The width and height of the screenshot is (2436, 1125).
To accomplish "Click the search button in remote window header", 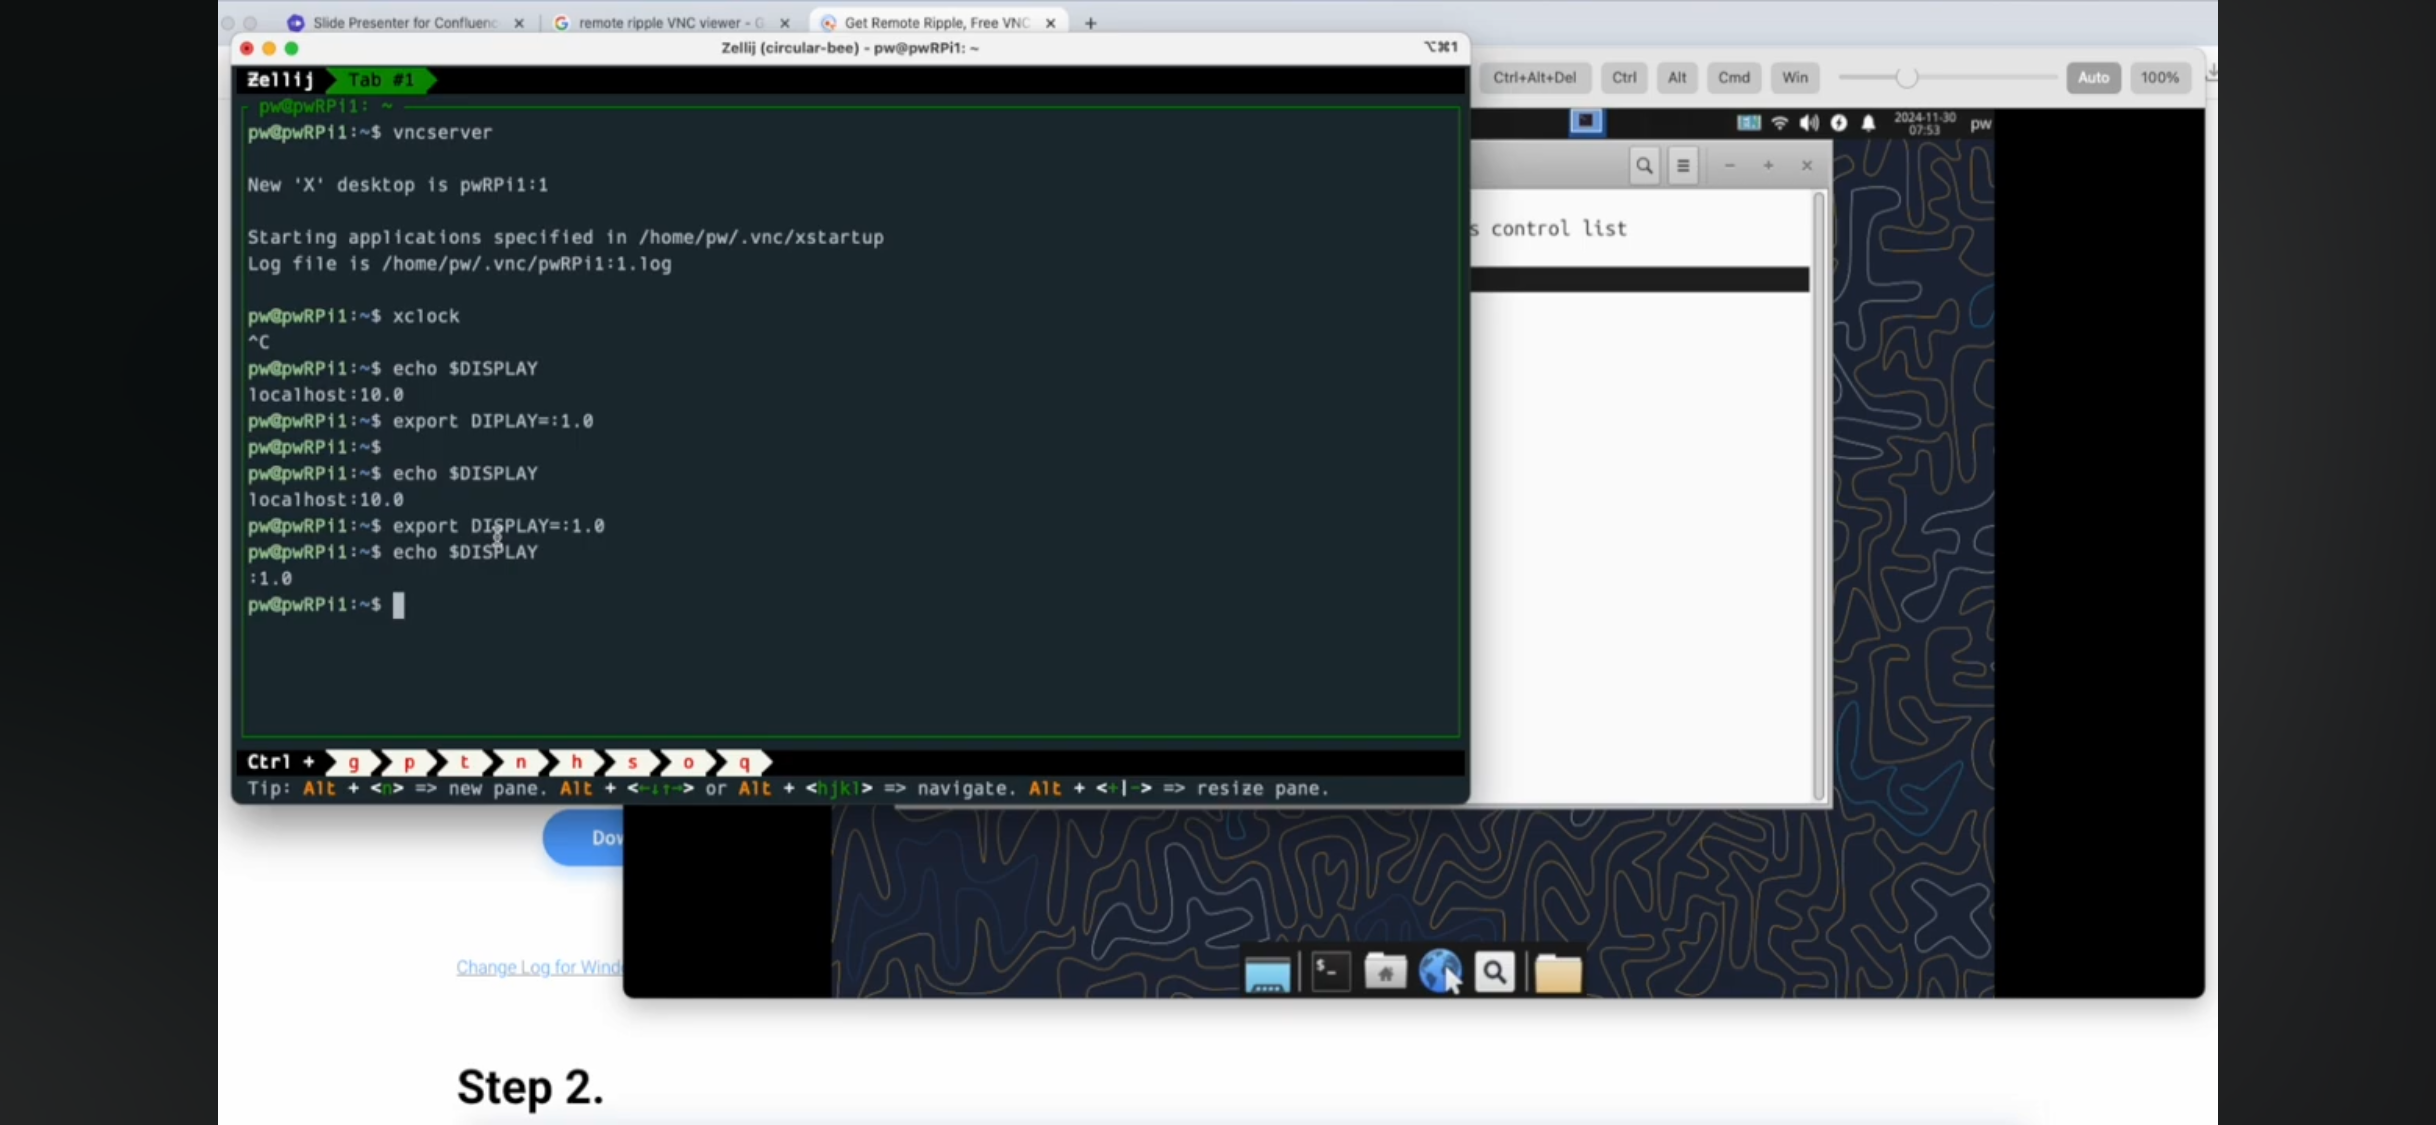I will 1644,166.
